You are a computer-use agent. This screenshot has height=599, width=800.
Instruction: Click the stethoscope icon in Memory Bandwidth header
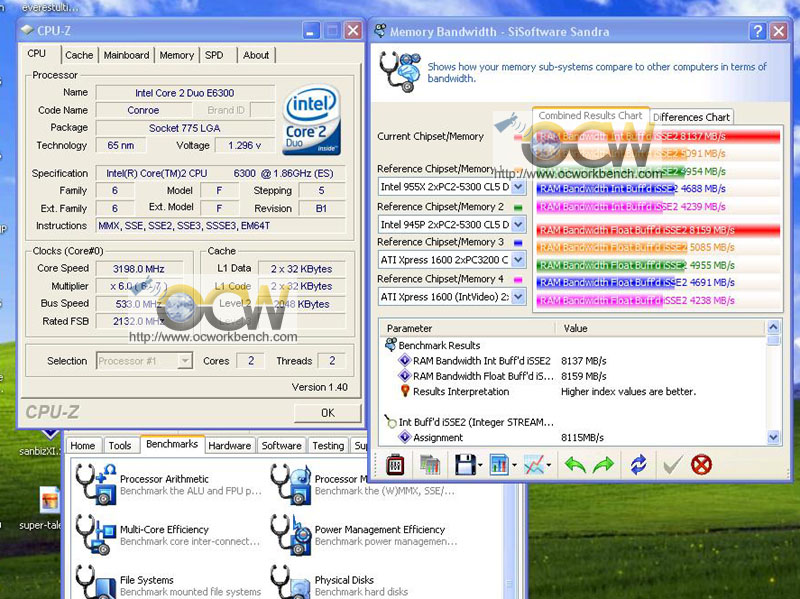coord(399,72)
